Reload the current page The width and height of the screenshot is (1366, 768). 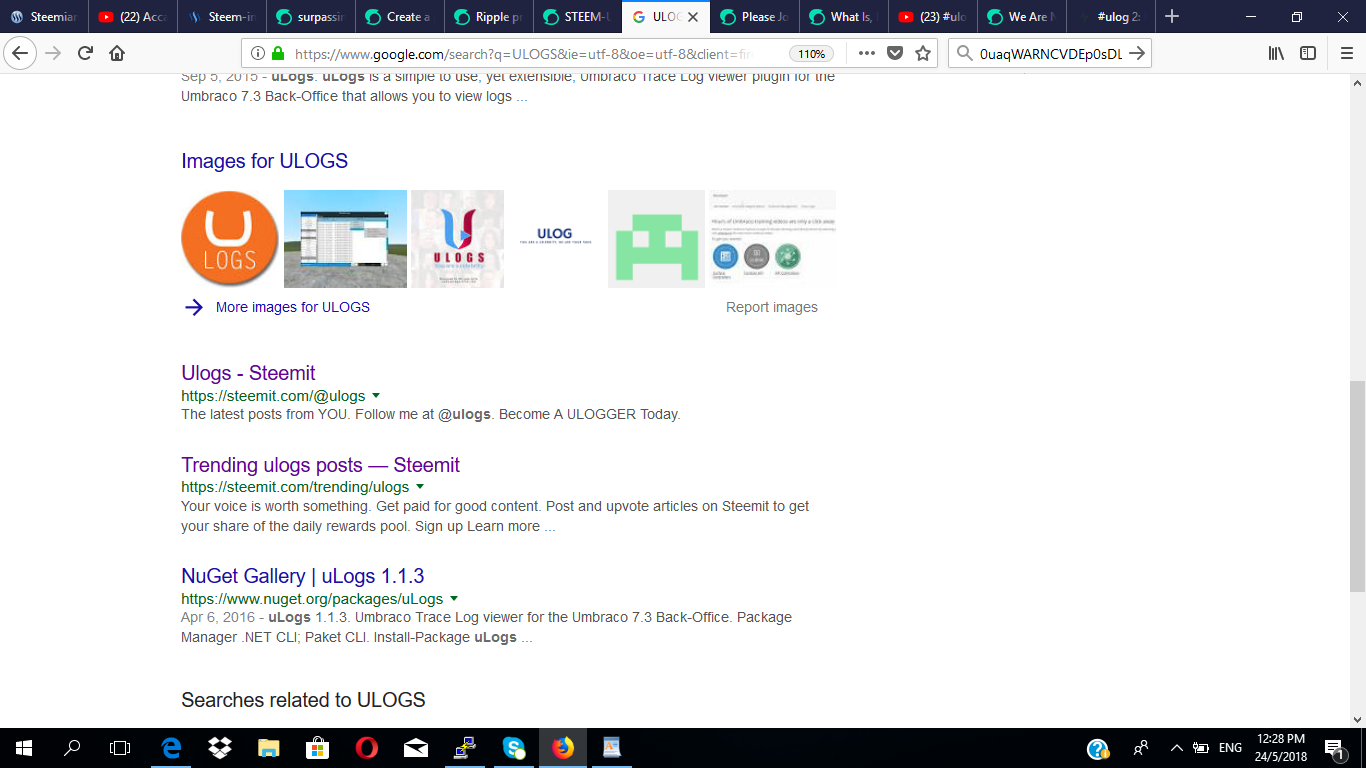point(86,53)
